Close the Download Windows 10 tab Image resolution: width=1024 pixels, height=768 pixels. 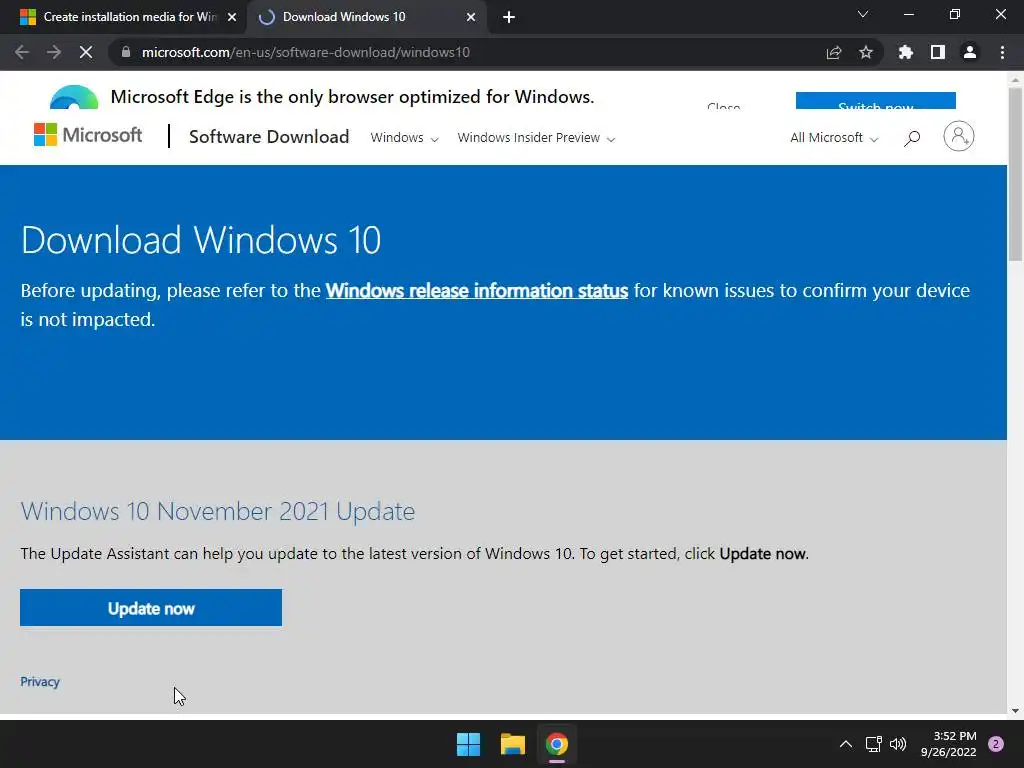coord(471,17)
